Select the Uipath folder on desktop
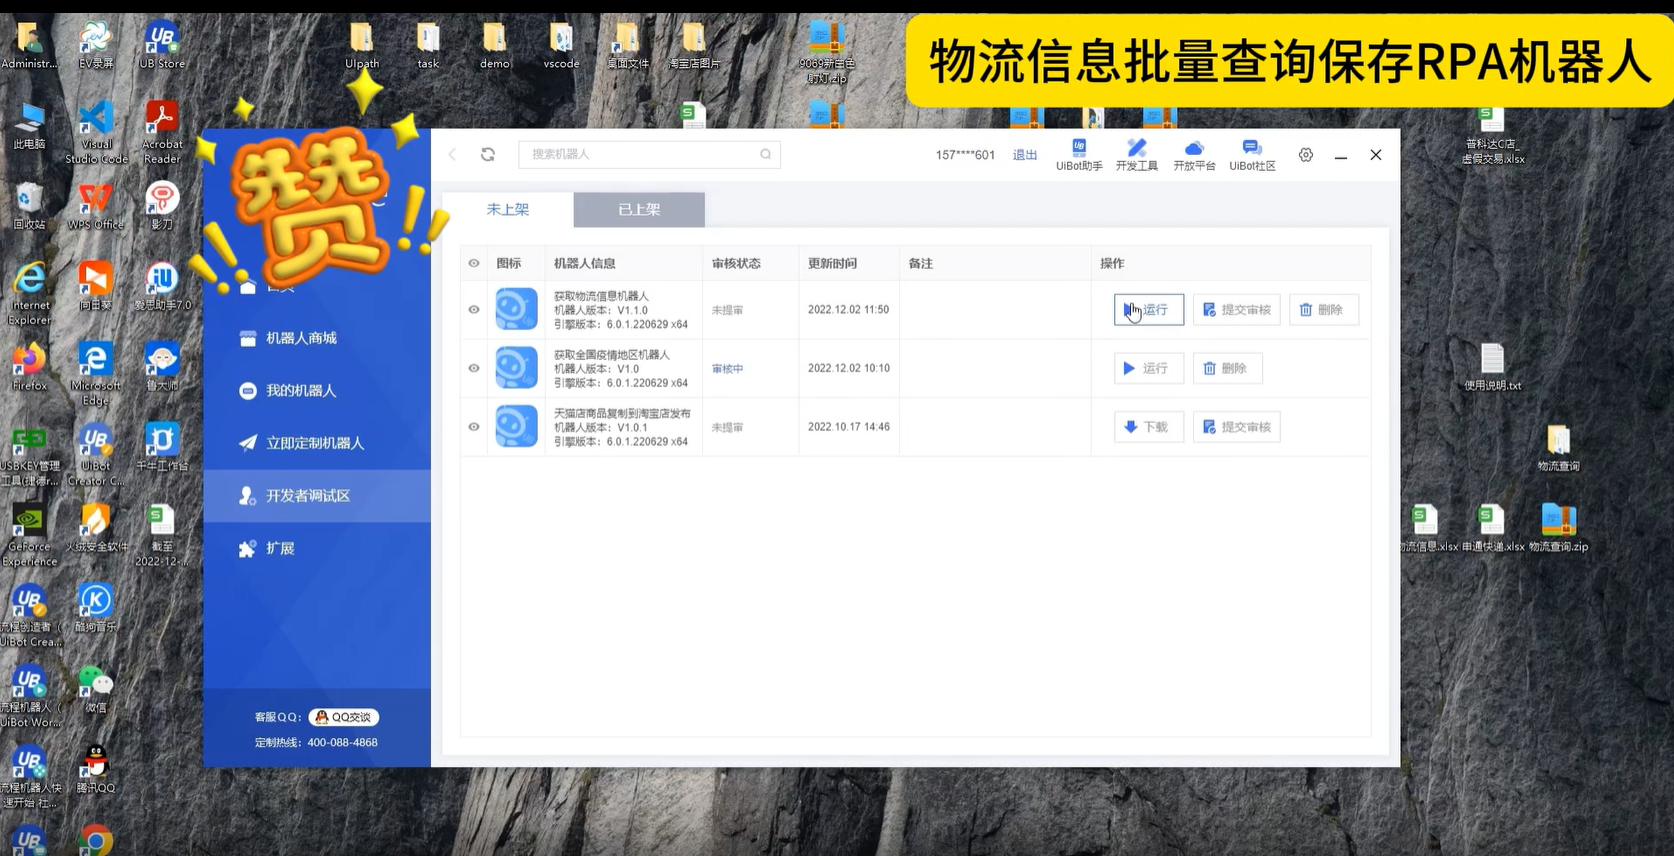The image size is (1674, 856). (x=362, y=45)
